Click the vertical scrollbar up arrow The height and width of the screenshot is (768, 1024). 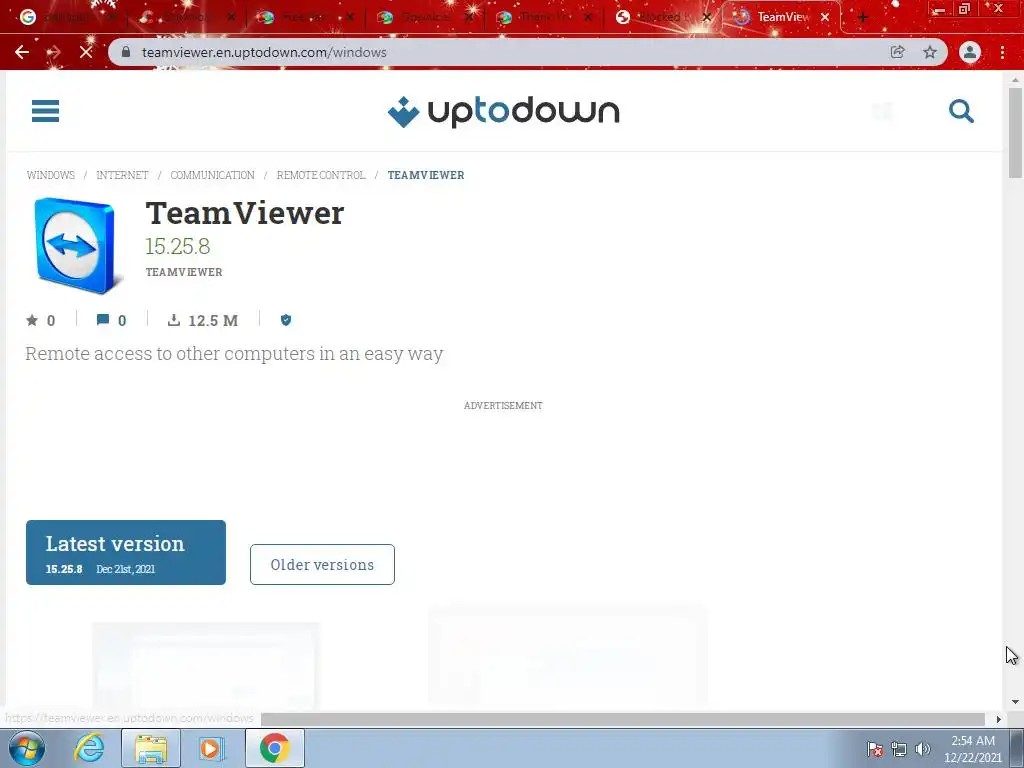(x=1015, y=80)
